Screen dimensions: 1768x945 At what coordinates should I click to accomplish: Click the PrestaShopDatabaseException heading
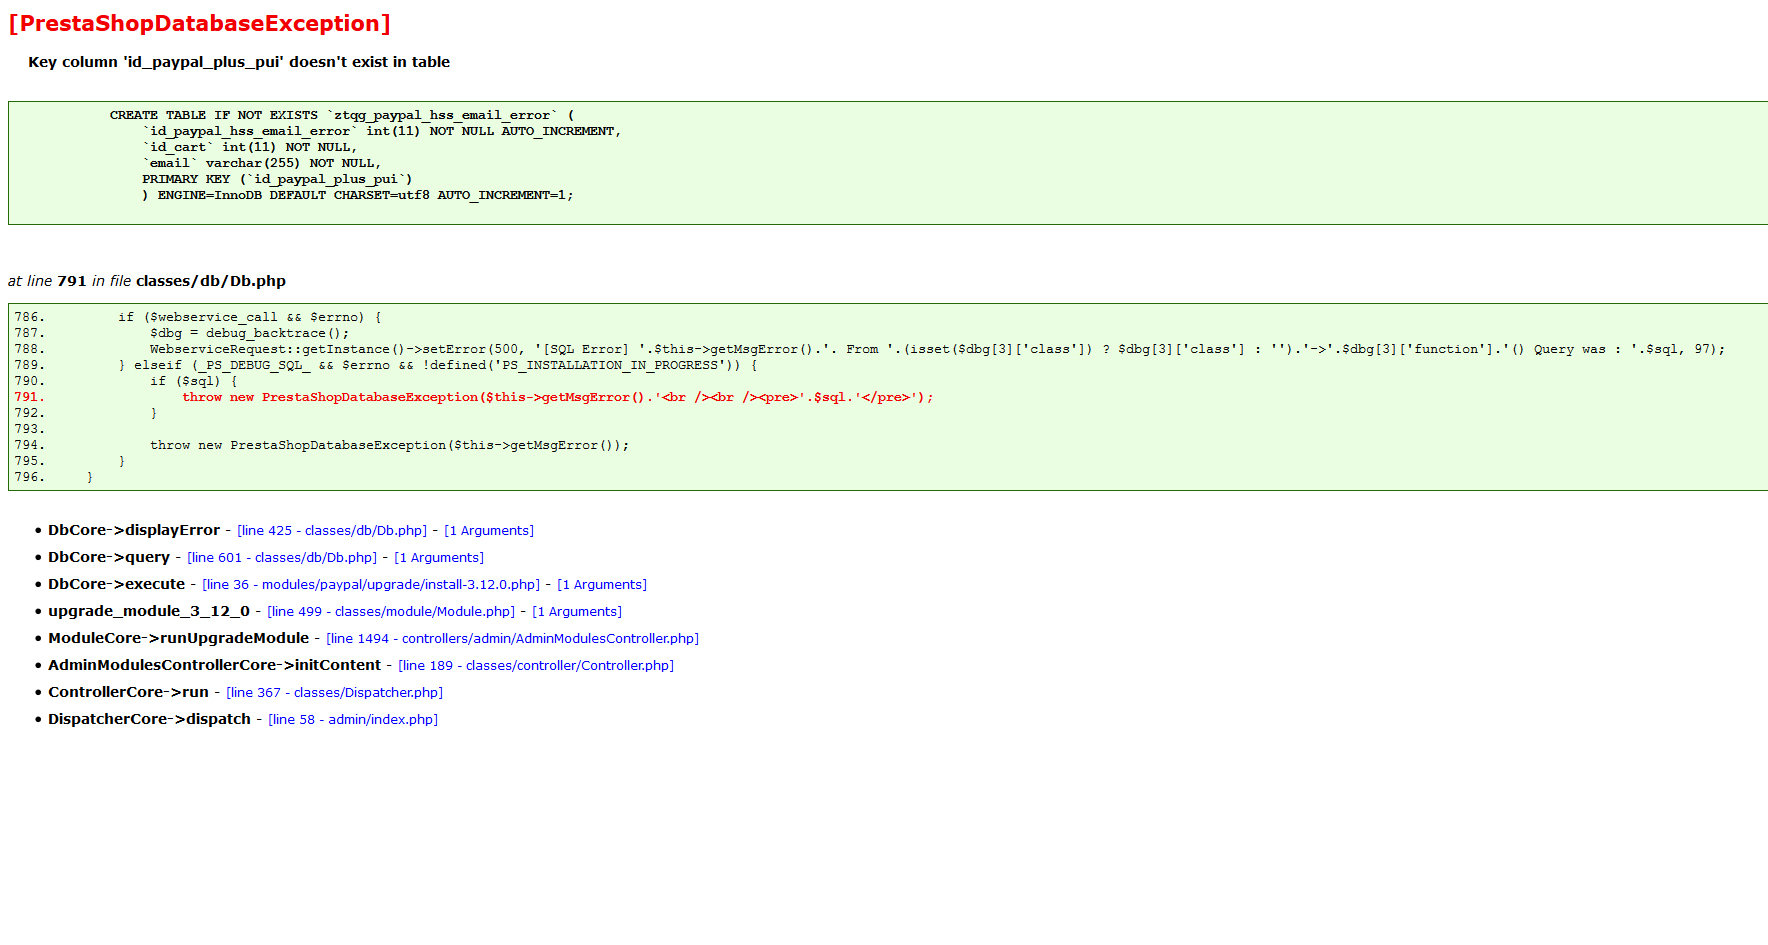tap(199, 23)
